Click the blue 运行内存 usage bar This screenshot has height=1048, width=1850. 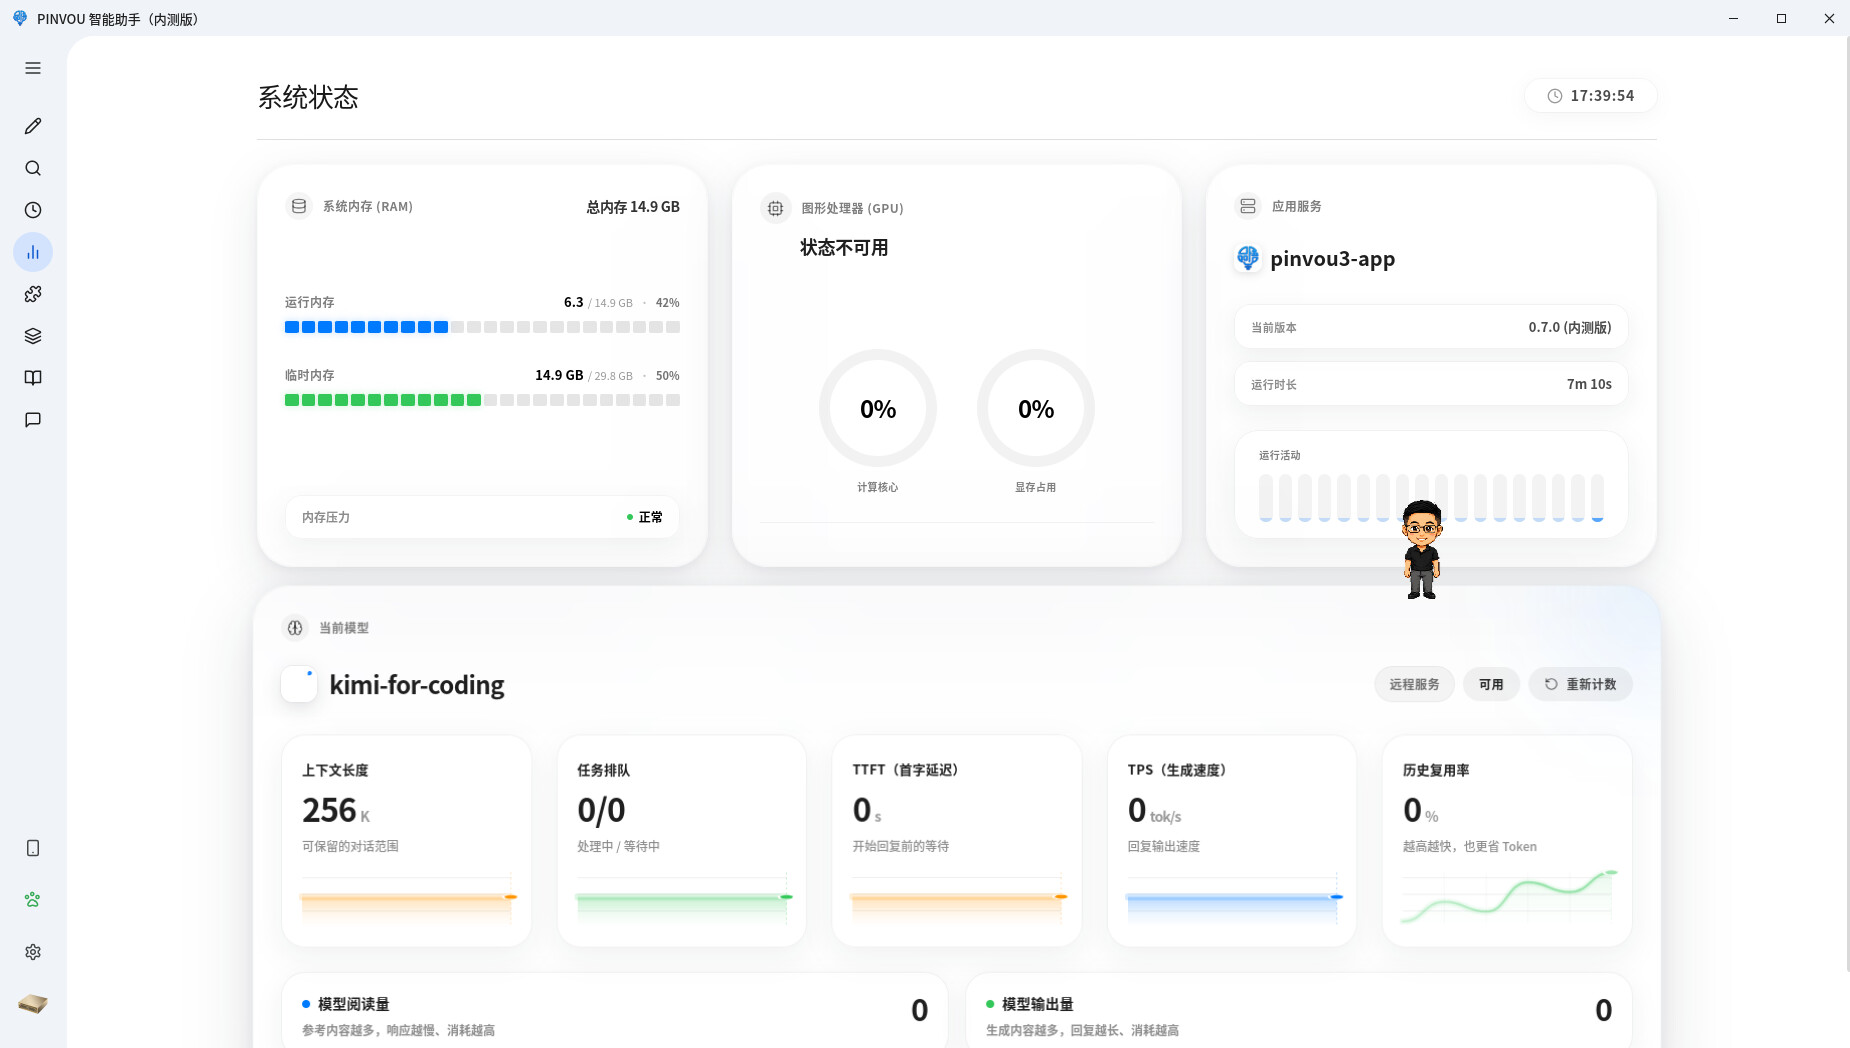[x=482, y=327]
